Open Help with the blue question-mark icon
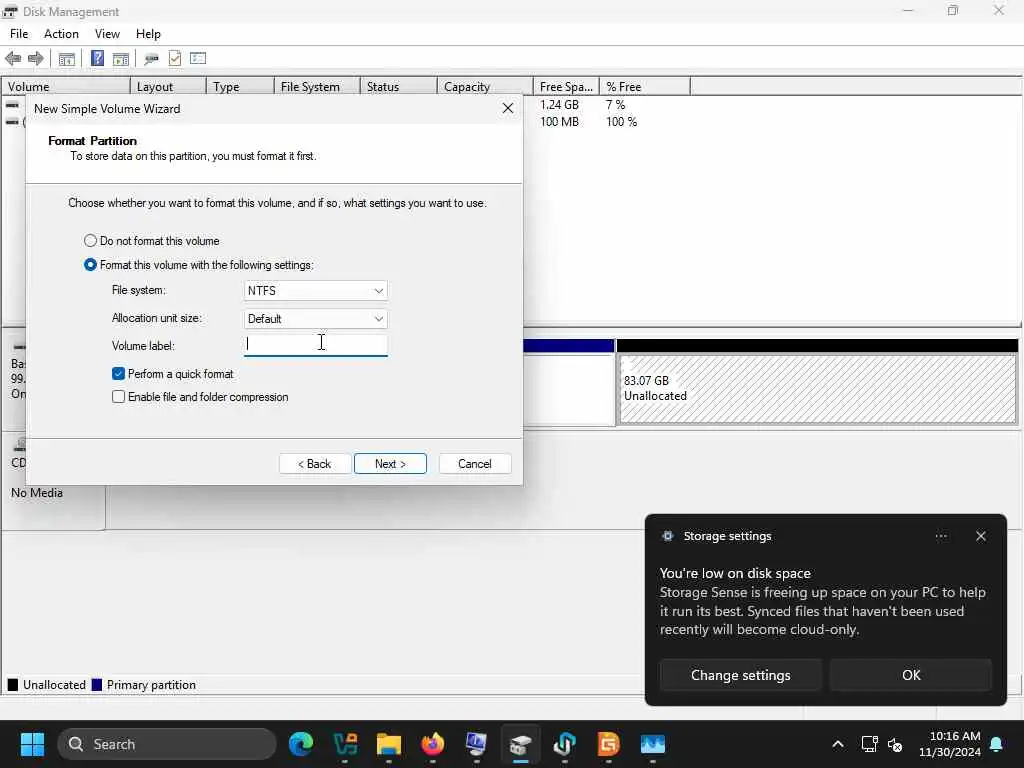This screenshot has width=1024, height=768. click(x=97, y=58)
